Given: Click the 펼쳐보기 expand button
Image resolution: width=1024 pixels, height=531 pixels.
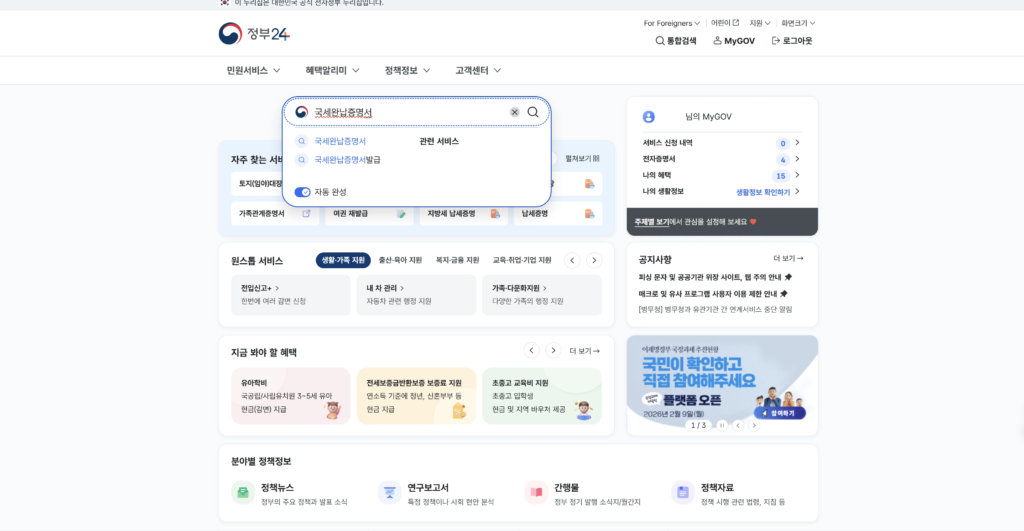Looking at the screenshot, I should point(583,158).
